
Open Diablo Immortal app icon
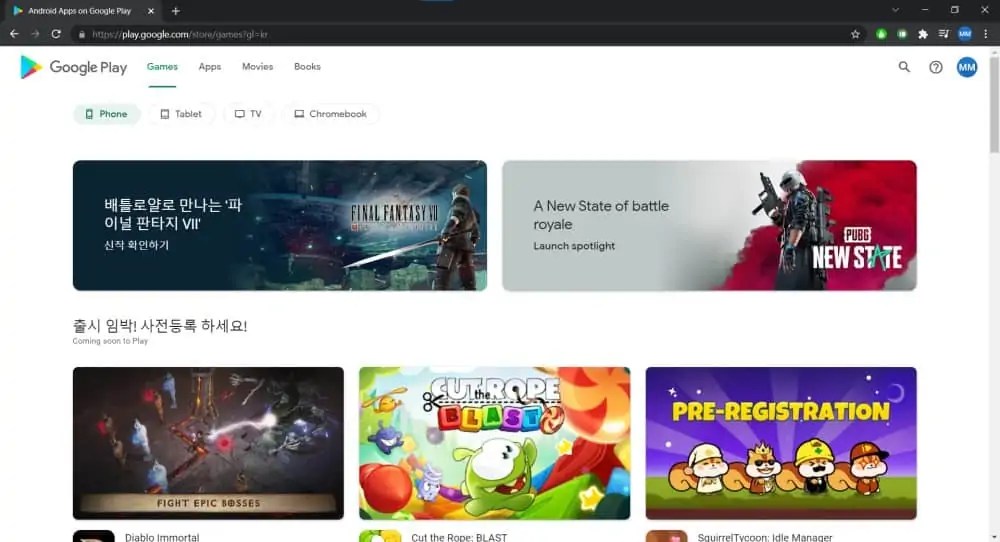tap(94, 536)
